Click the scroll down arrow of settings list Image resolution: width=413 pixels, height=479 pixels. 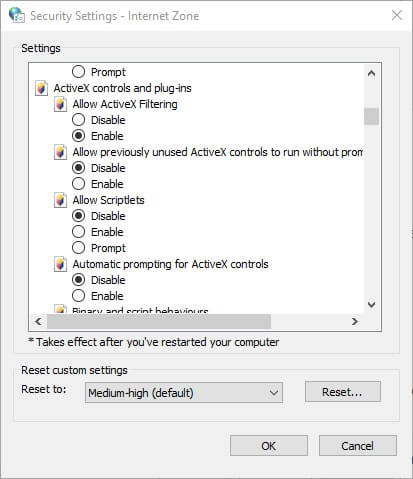(371, 304)
